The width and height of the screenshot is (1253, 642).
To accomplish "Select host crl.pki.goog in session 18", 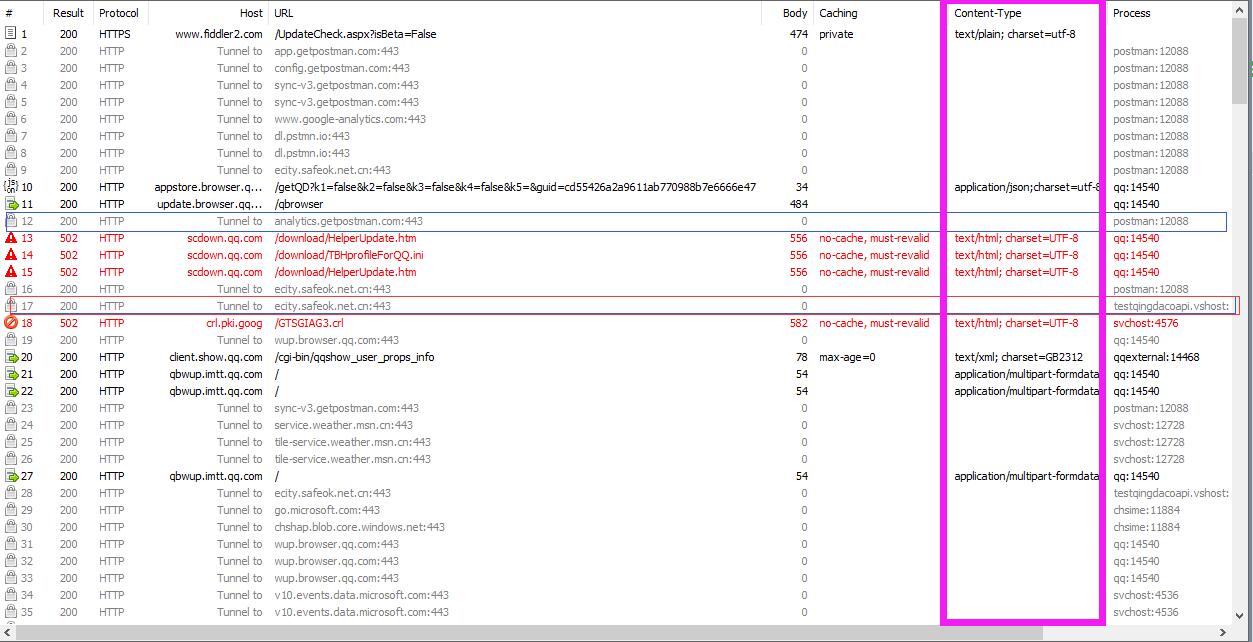I will click(x=234, y=323).
